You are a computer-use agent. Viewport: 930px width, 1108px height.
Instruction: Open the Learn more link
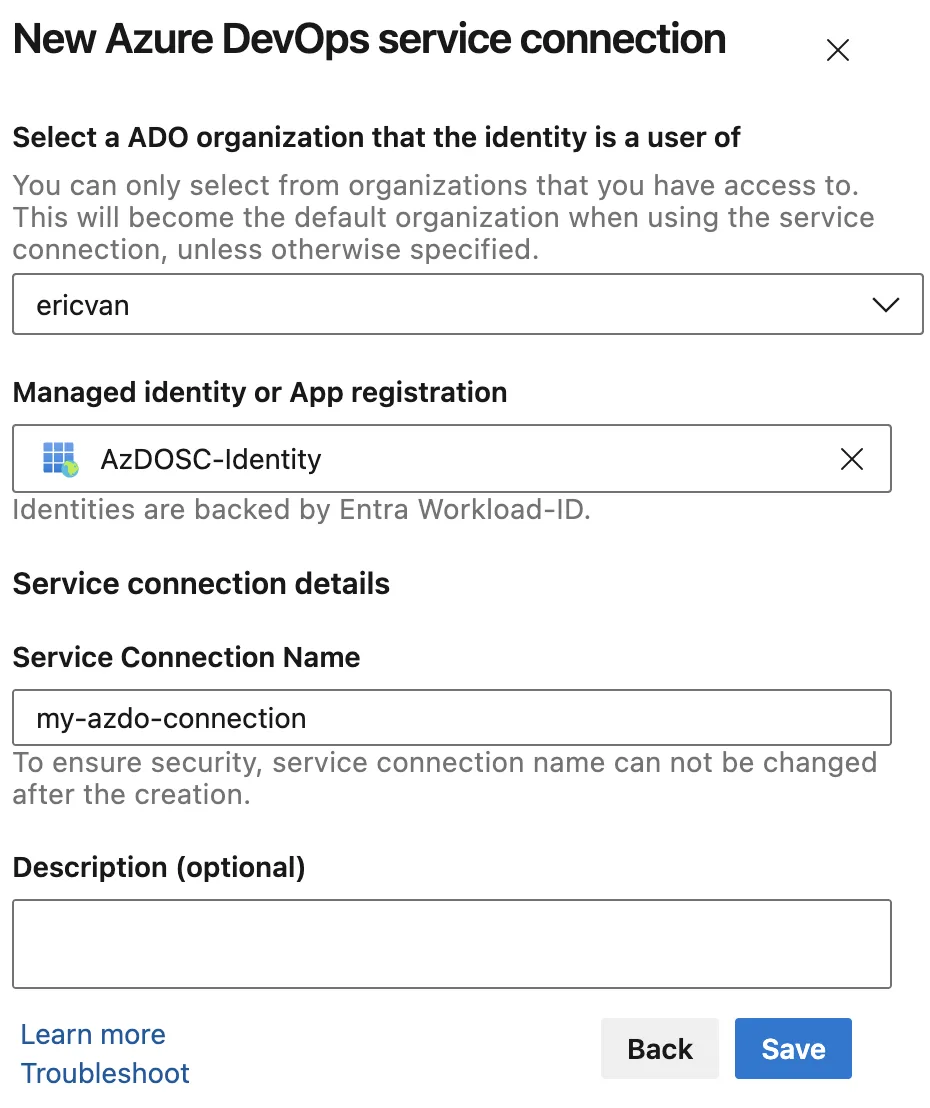pos(93,1035)
